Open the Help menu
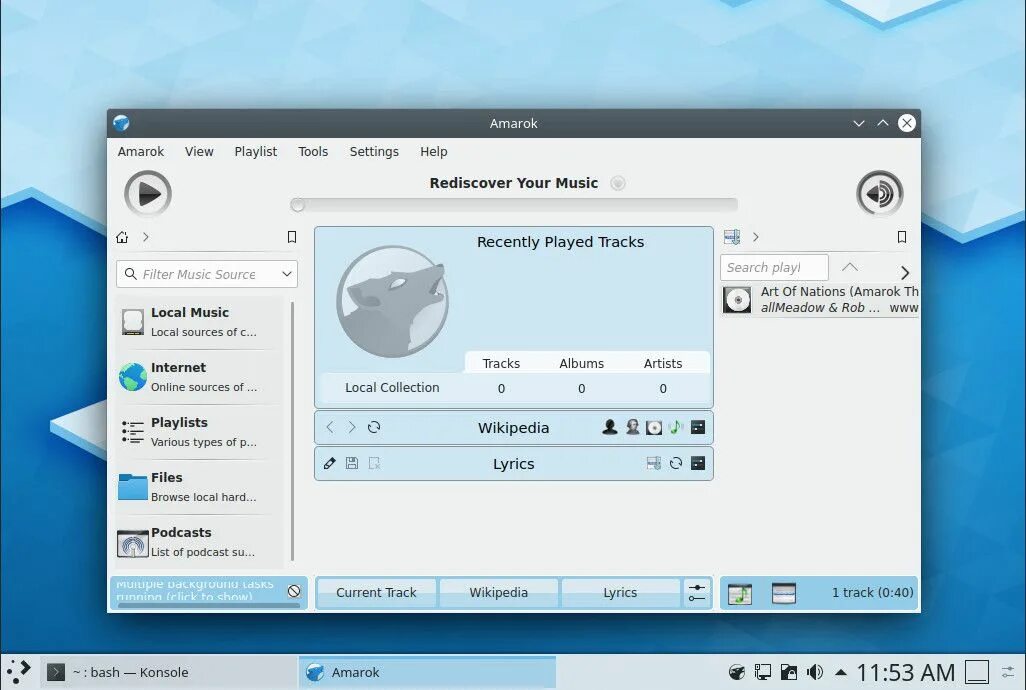Viewport: 1026px width, 690px height. click(434, 152)
